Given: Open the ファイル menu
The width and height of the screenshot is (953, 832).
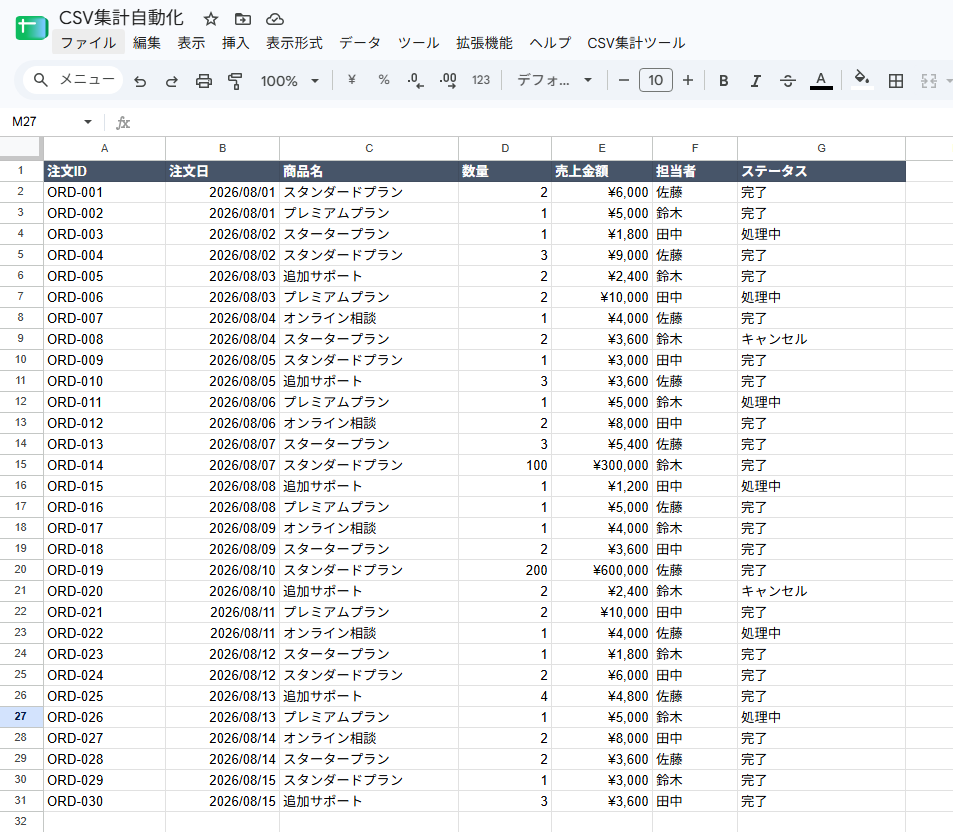Looking at the screenshot, I should point(88,43).
